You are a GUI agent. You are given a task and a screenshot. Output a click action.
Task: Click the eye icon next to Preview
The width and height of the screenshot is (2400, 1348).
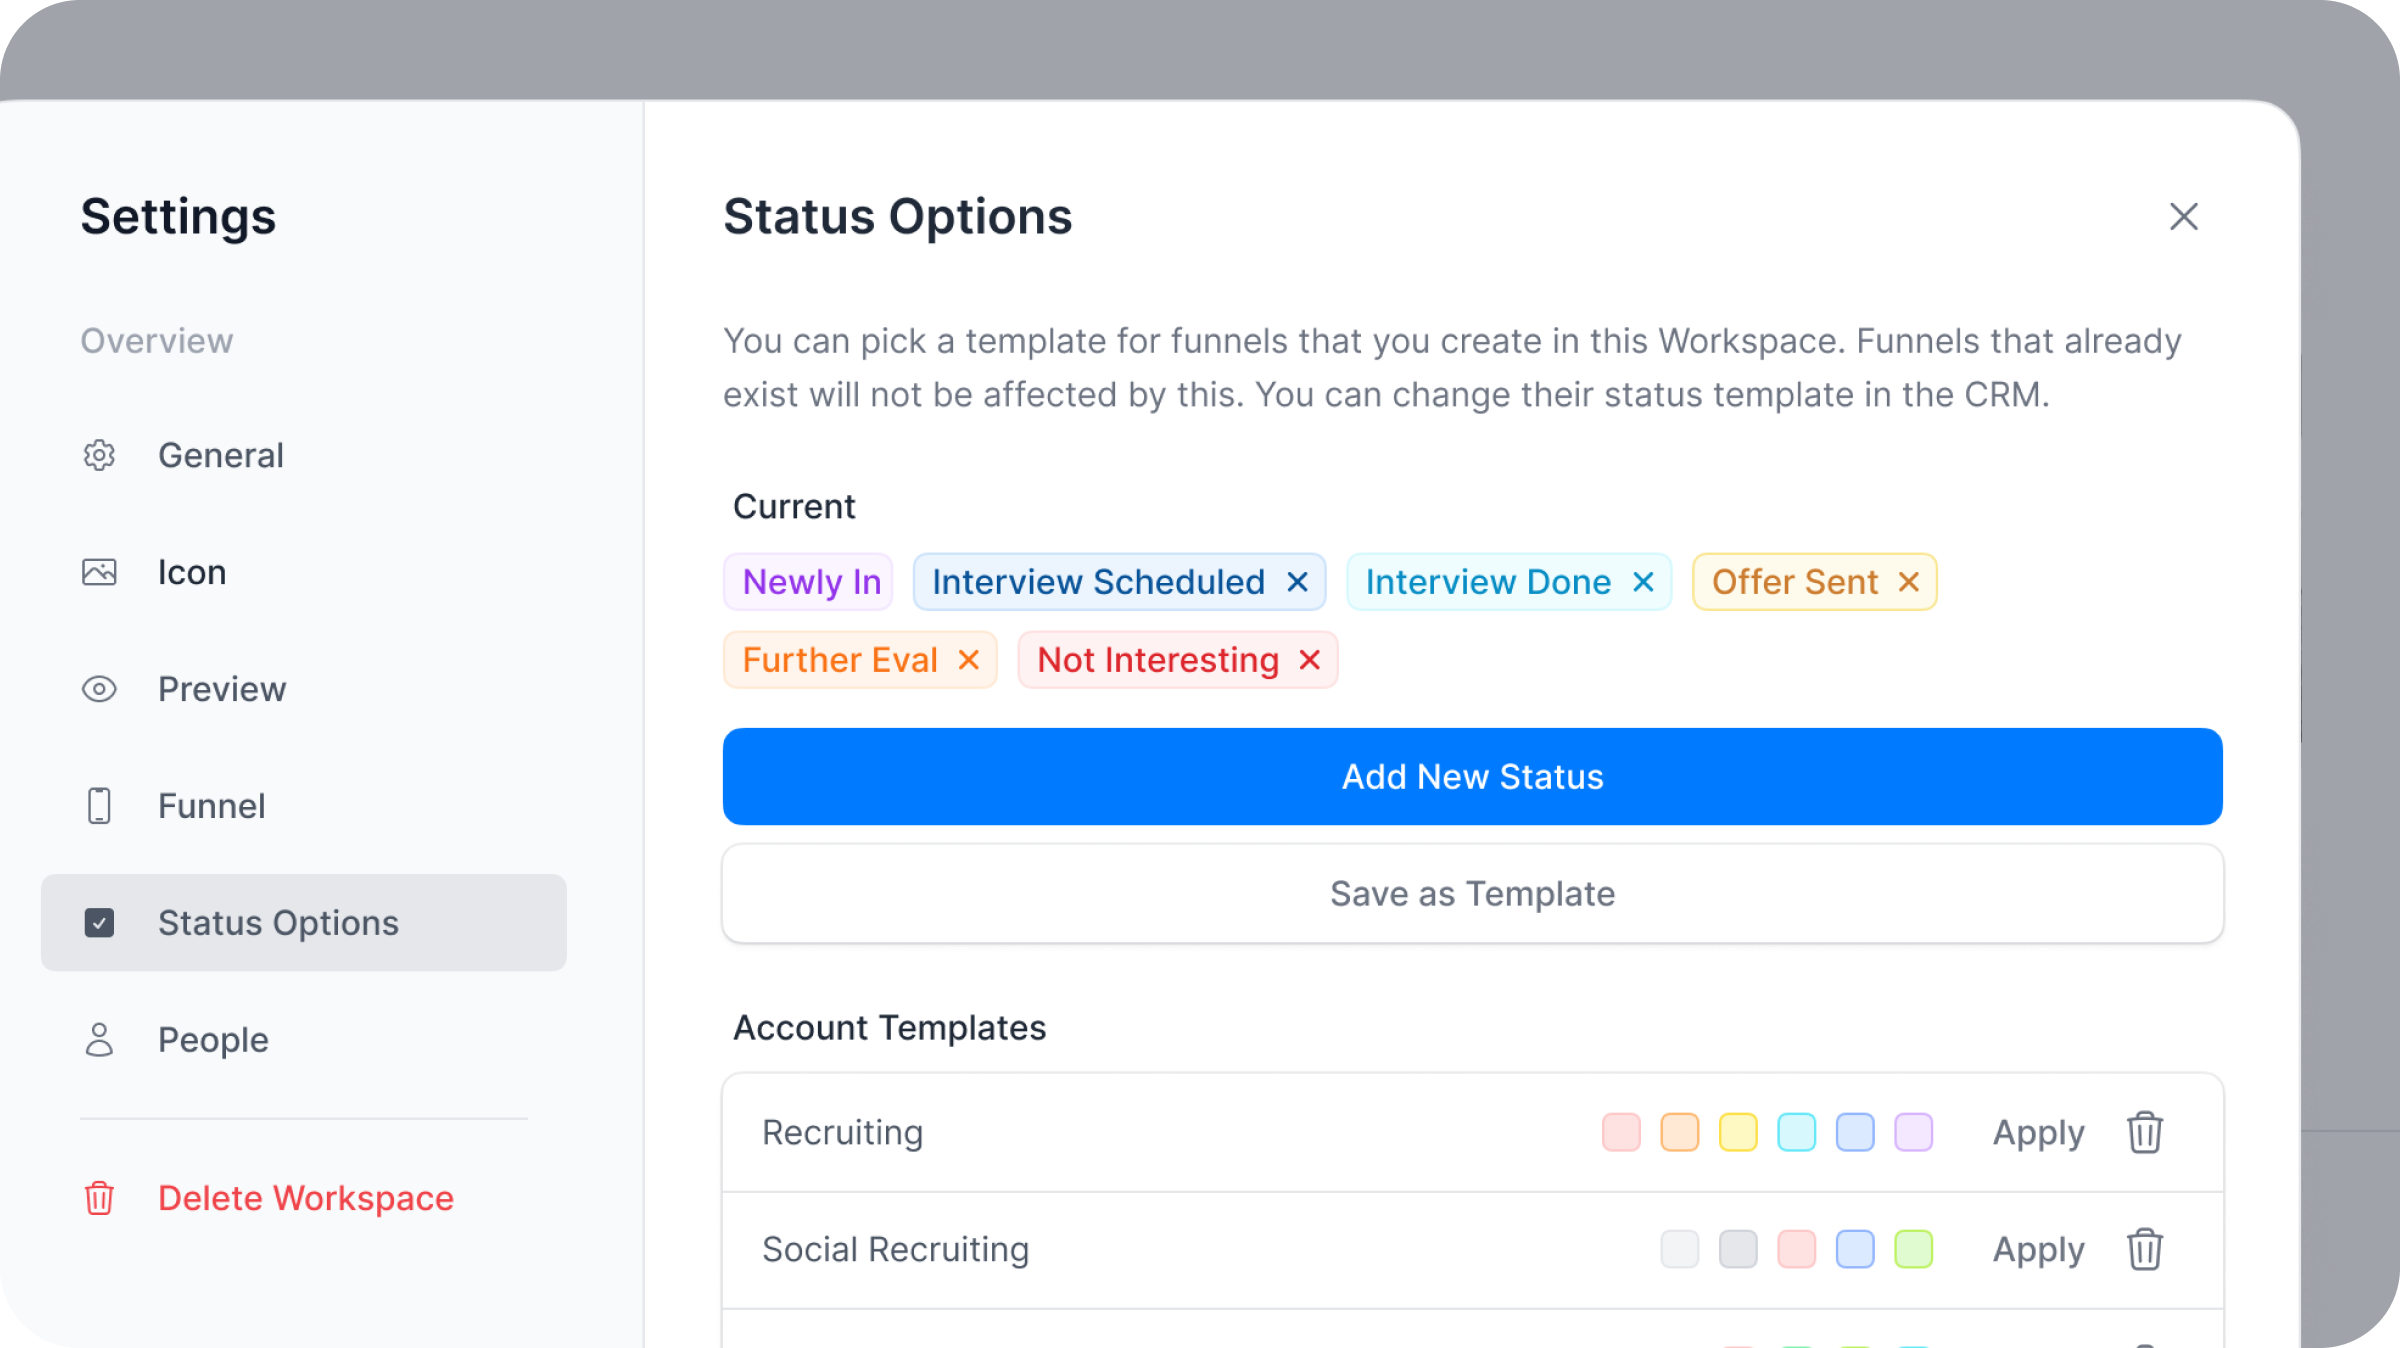99,688
